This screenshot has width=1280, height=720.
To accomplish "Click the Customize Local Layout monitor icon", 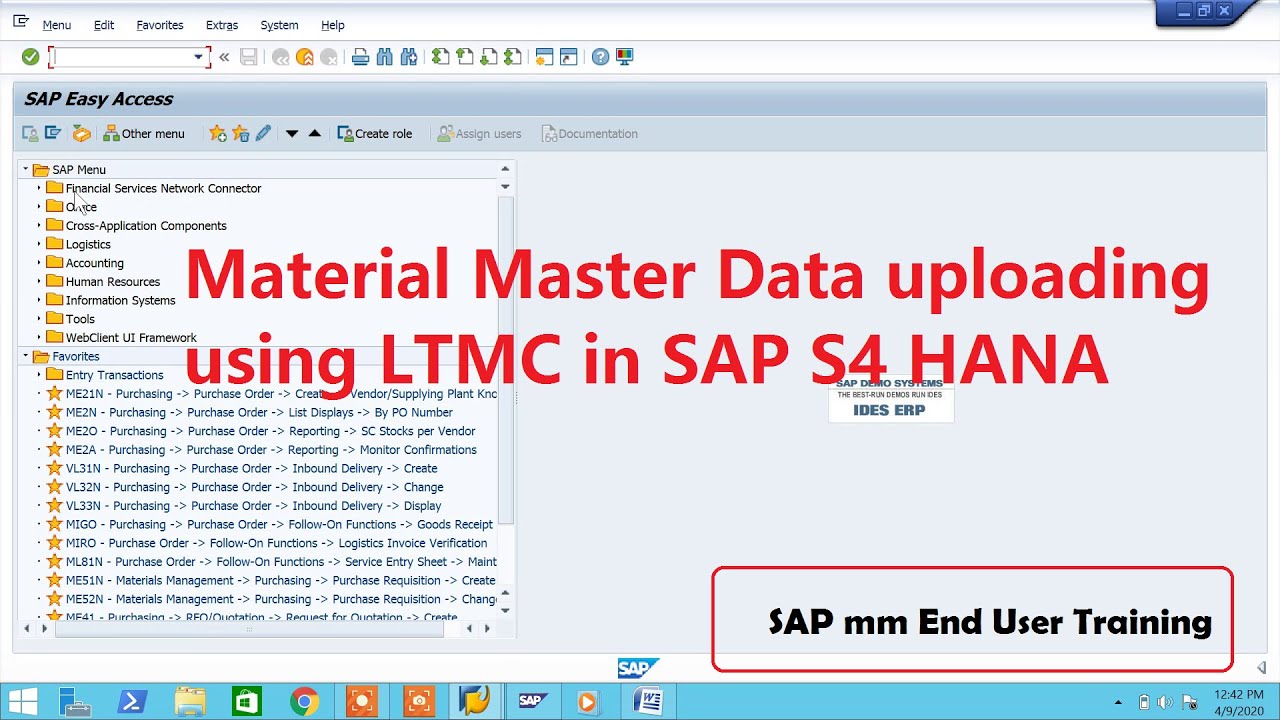I will pos(625,57).
